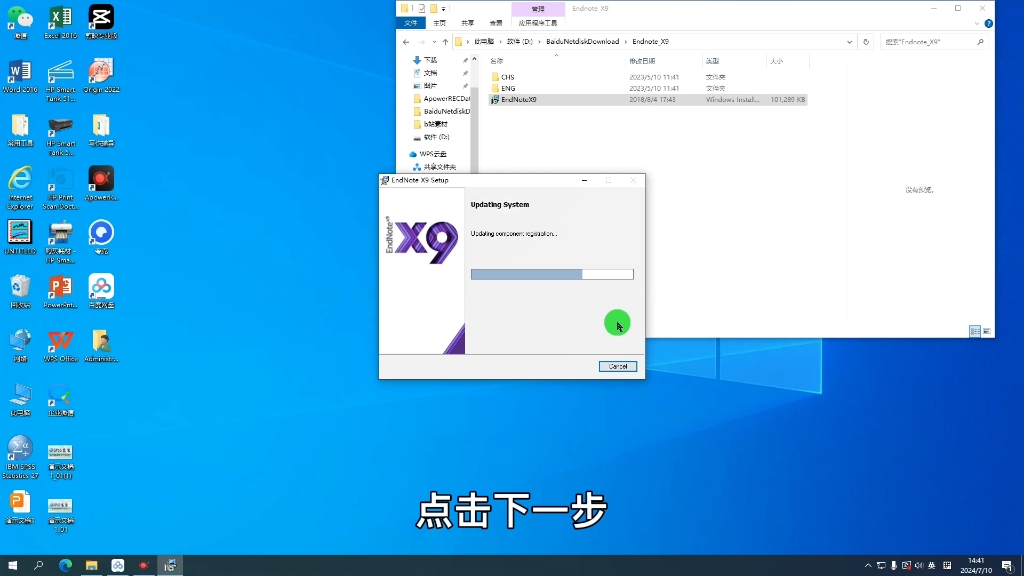Image resolution: width=1024 pixels, height=576 pixels.
Task: Select the Baidu Netdisk taskbar icon
Action: click(x=118, y=566)
